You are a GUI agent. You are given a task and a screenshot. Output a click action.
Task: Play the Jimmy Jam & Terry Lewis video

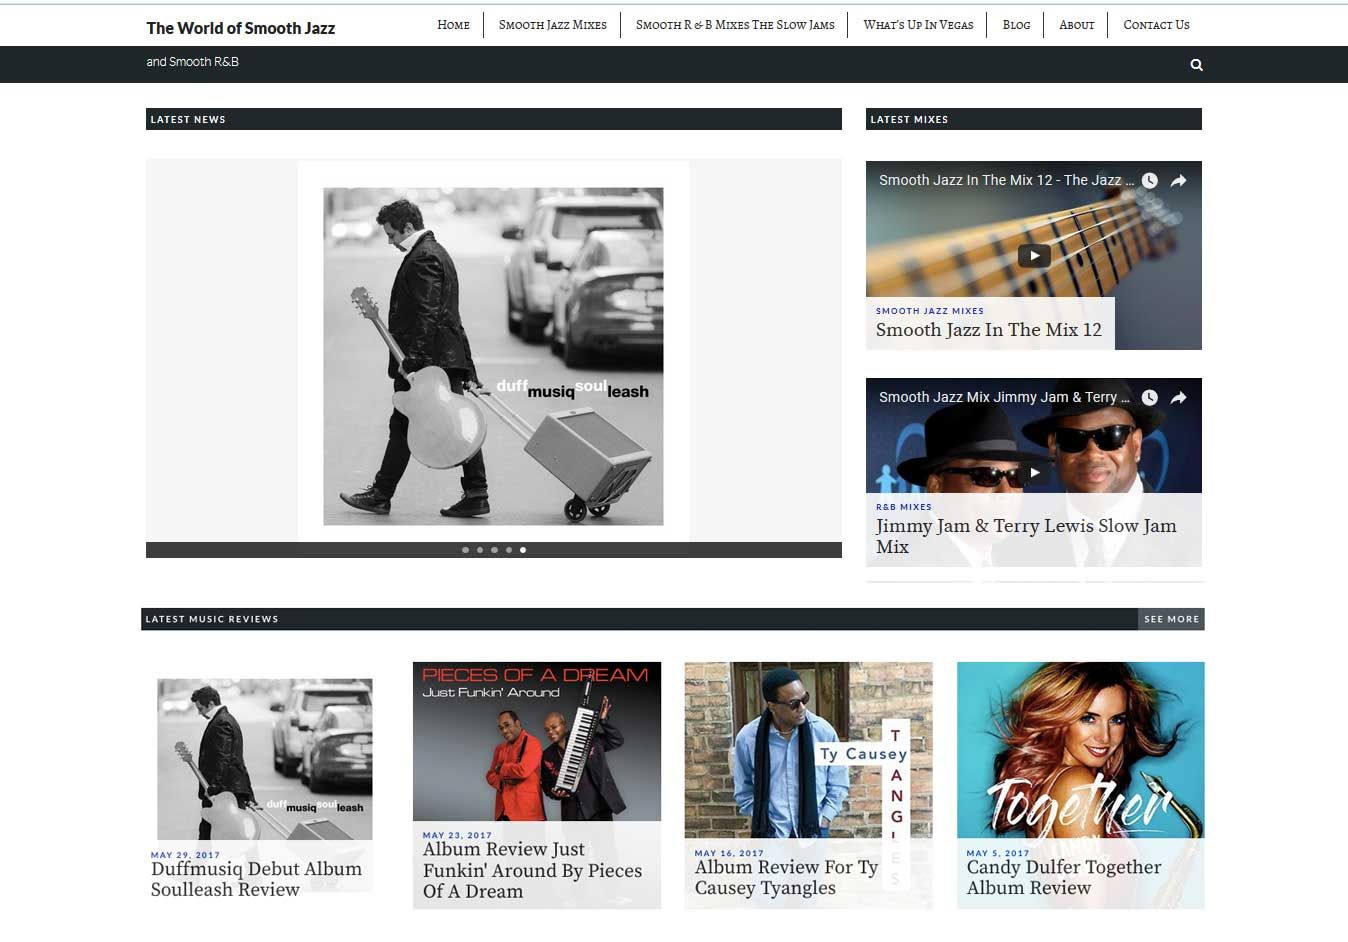[x=1034, y=472]
